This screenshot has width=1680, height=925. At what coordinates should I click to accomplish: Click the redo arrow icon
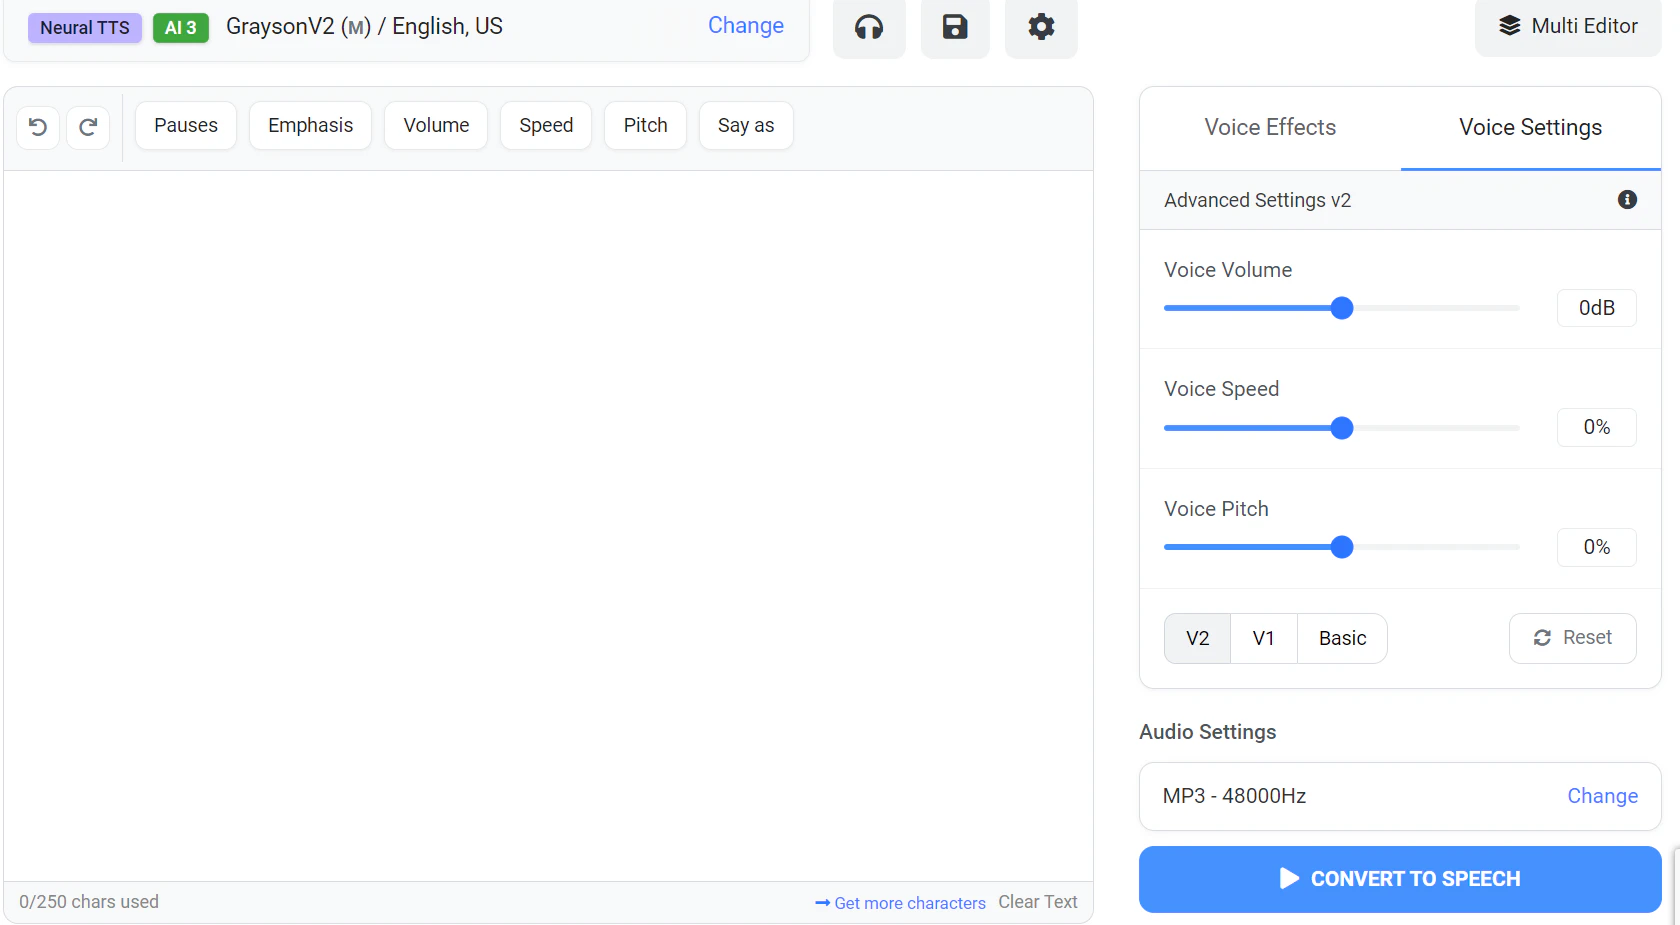pyautogui.click(x=87, y=127)
